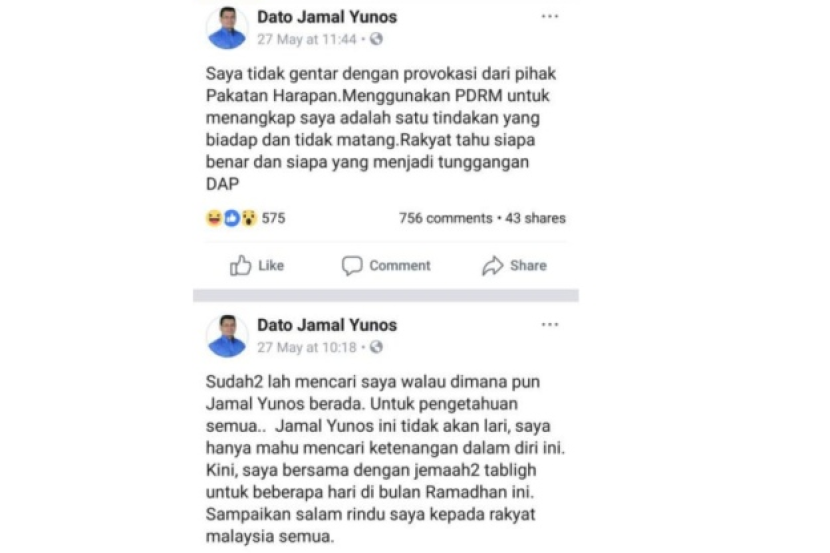Open the 27 May at 11:44 timestamp
This screenshot has height=553, width=830.
[306, 39]
